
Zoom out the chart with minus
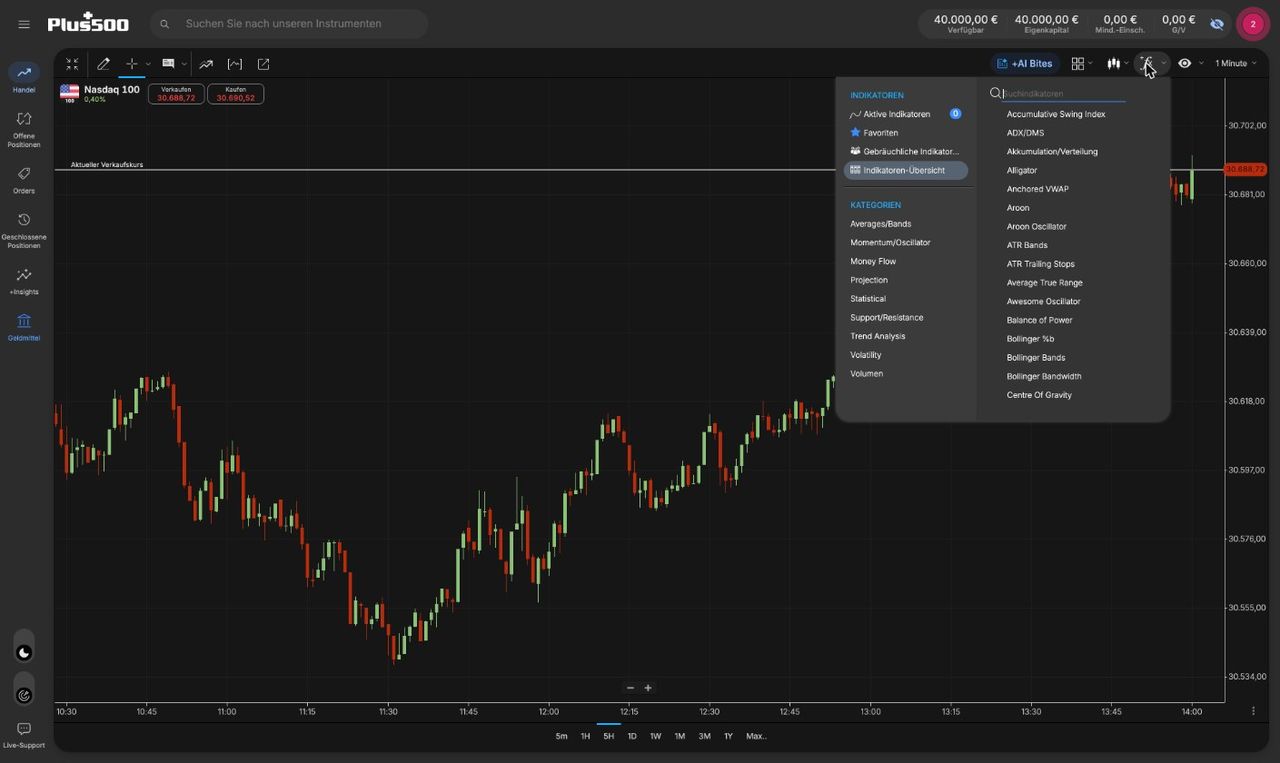click(x=630, y=688)
